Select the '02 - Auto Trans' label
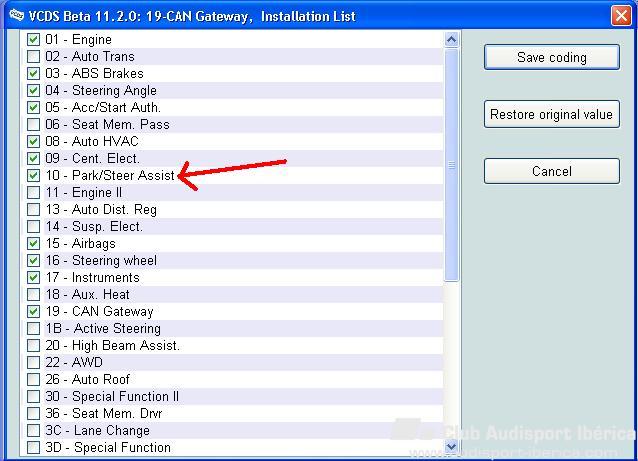The height and width of the screenshot is (461, 638). [90, 57]
